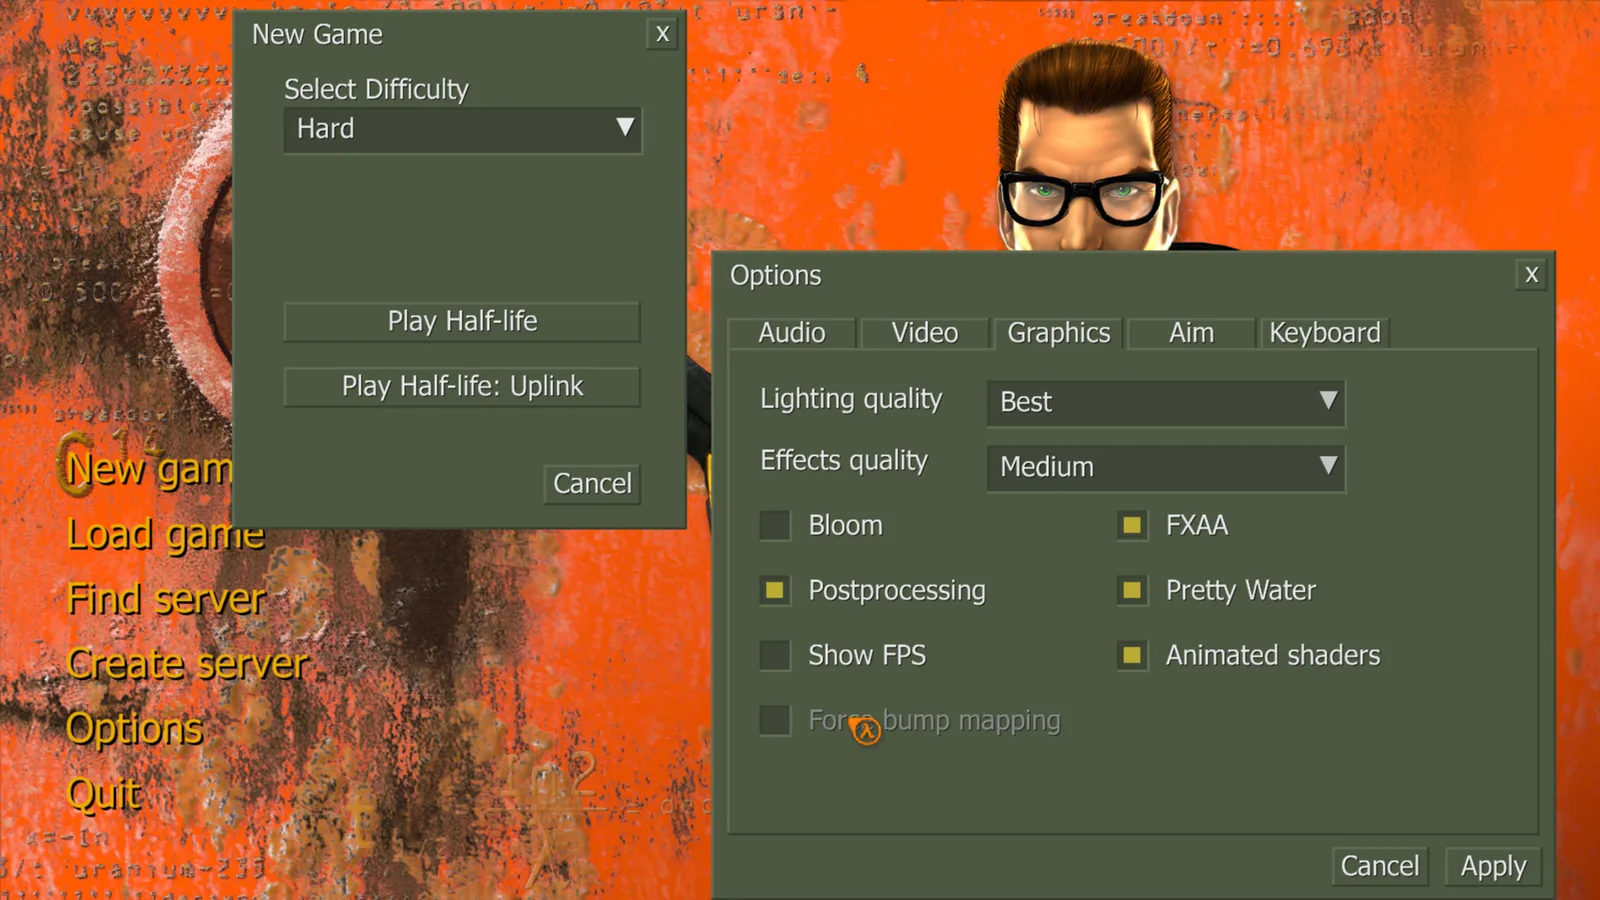
Task: Choose Create server in main menu
Action: pos(187,665)
